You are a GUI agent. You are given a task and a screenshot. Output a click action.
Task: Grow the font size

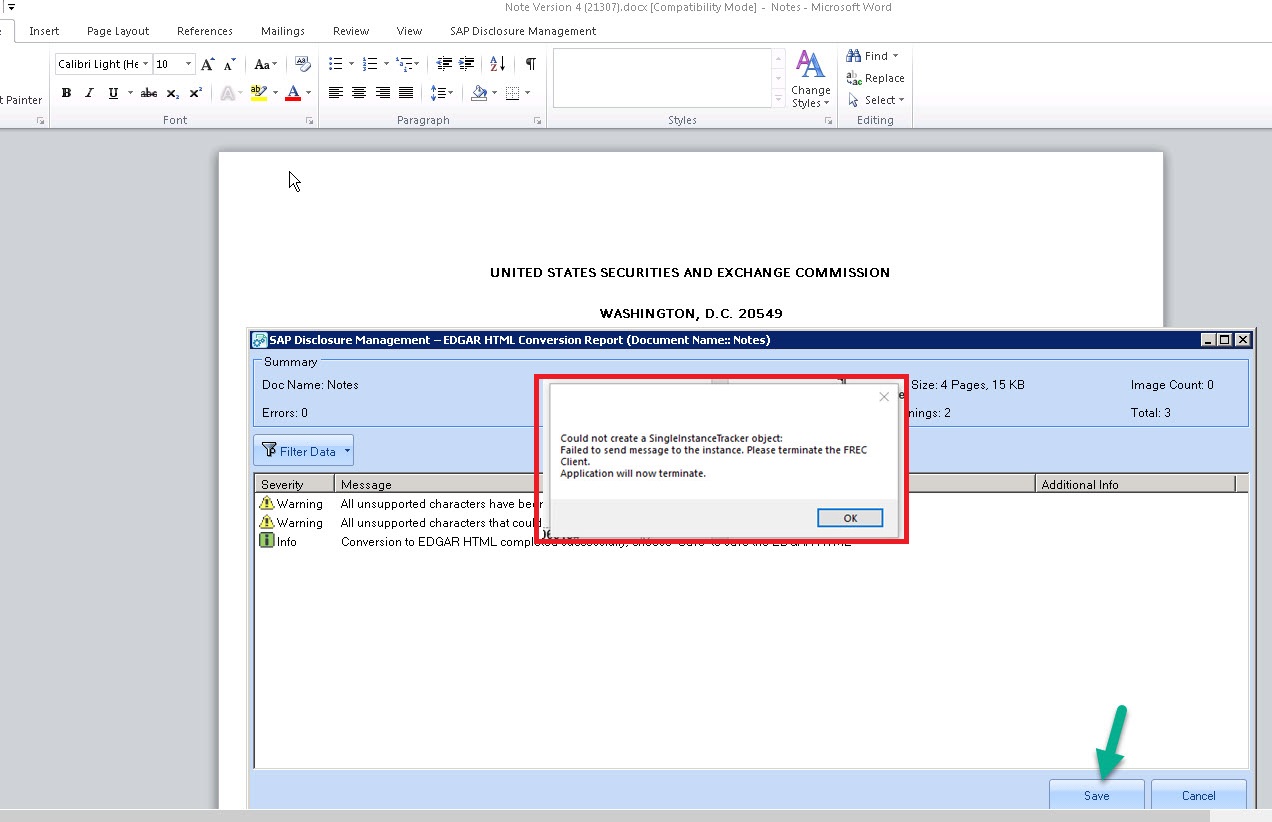pyautogui.click(x=208, y=64)
